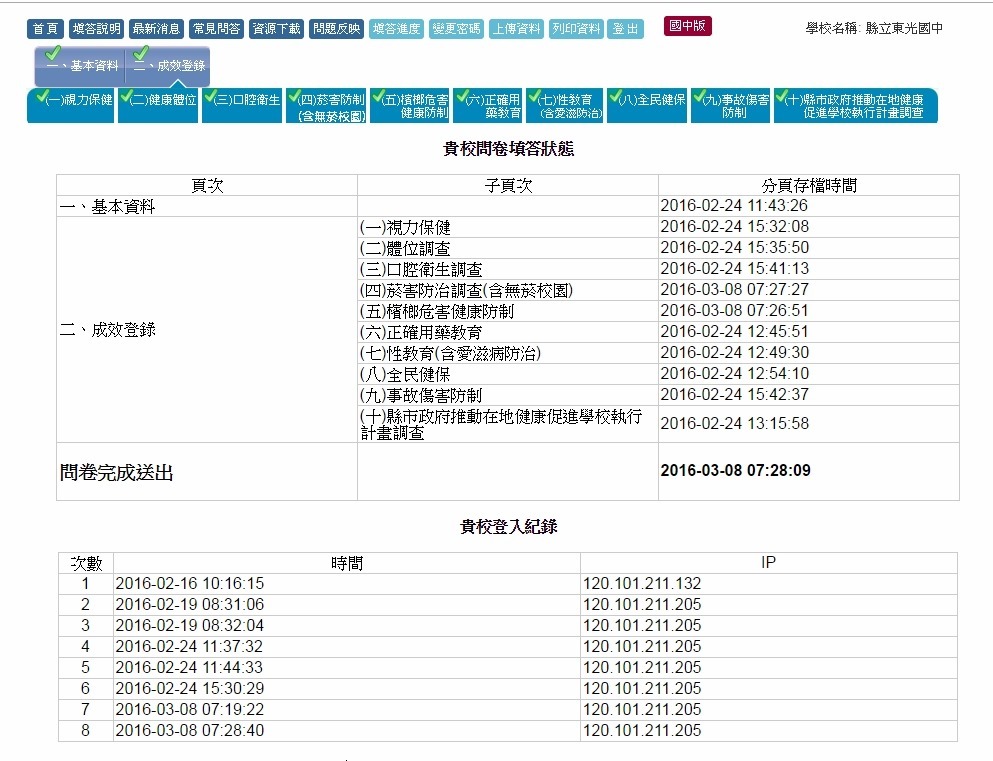Open (六)正確用藥教育 sub-tab
Screen dimensions: 993x761
click(x=488, y=105)
